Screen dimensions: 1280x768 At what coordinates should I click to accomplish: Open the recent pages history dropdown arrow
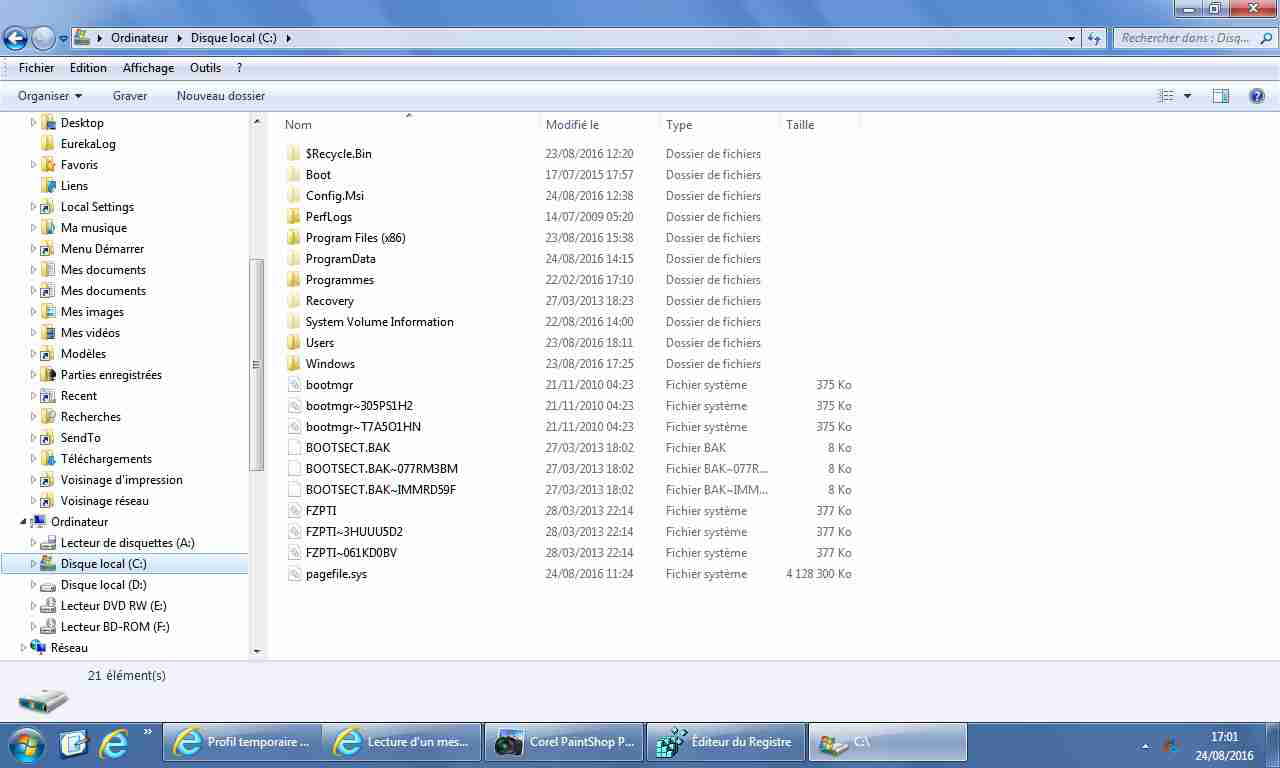(x=63, y=39)
